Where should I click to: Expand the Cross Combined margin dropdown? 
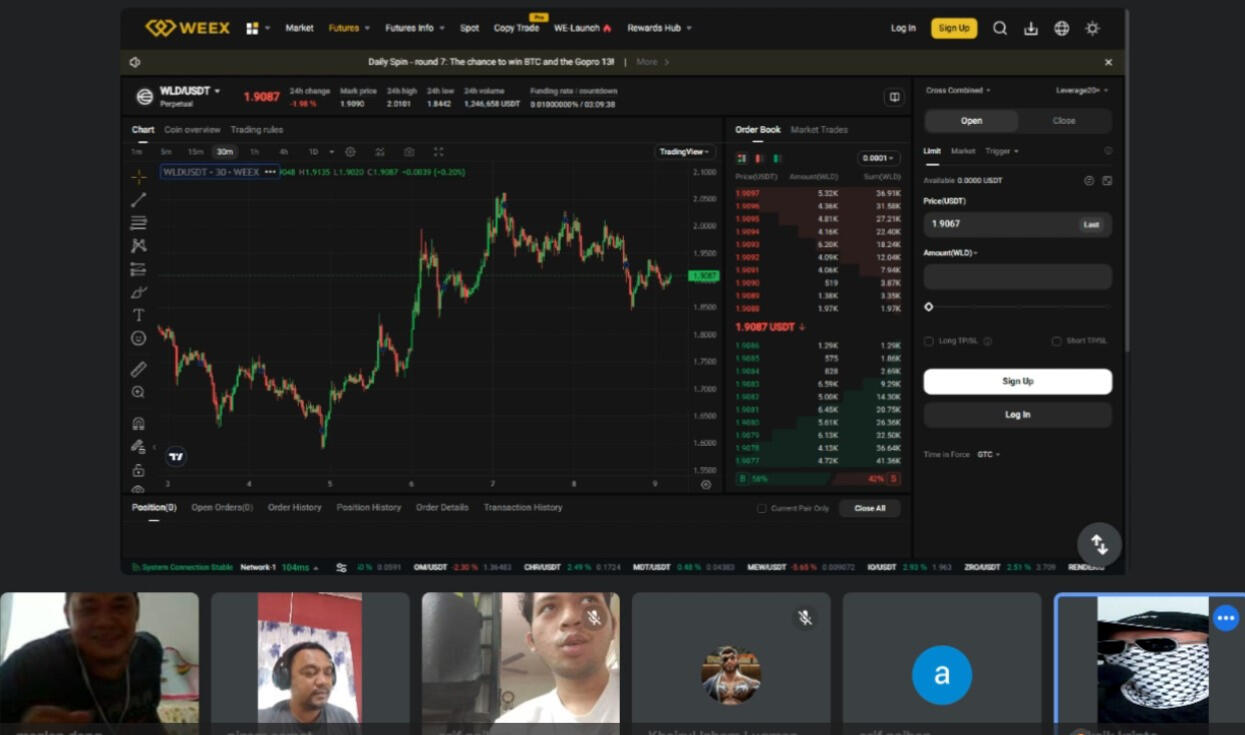coord(958,90)
